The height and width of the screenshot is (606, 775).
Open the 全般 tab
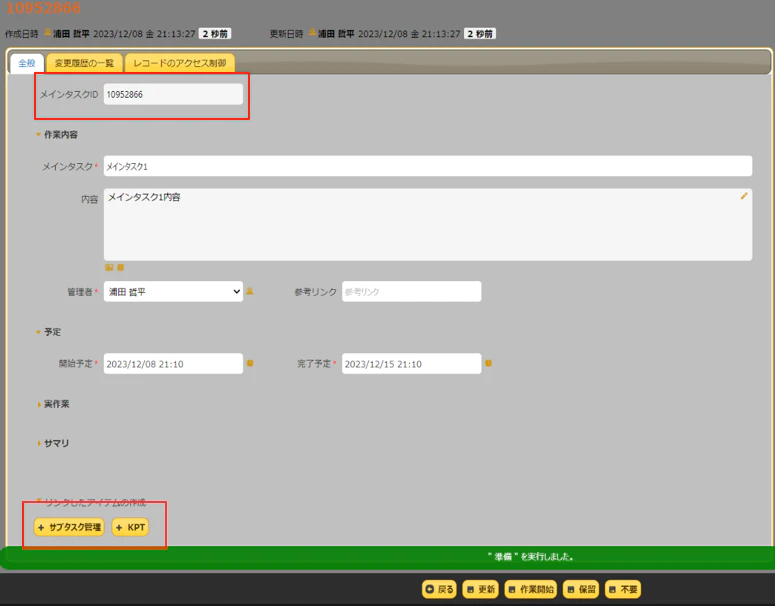click(27, 63)
